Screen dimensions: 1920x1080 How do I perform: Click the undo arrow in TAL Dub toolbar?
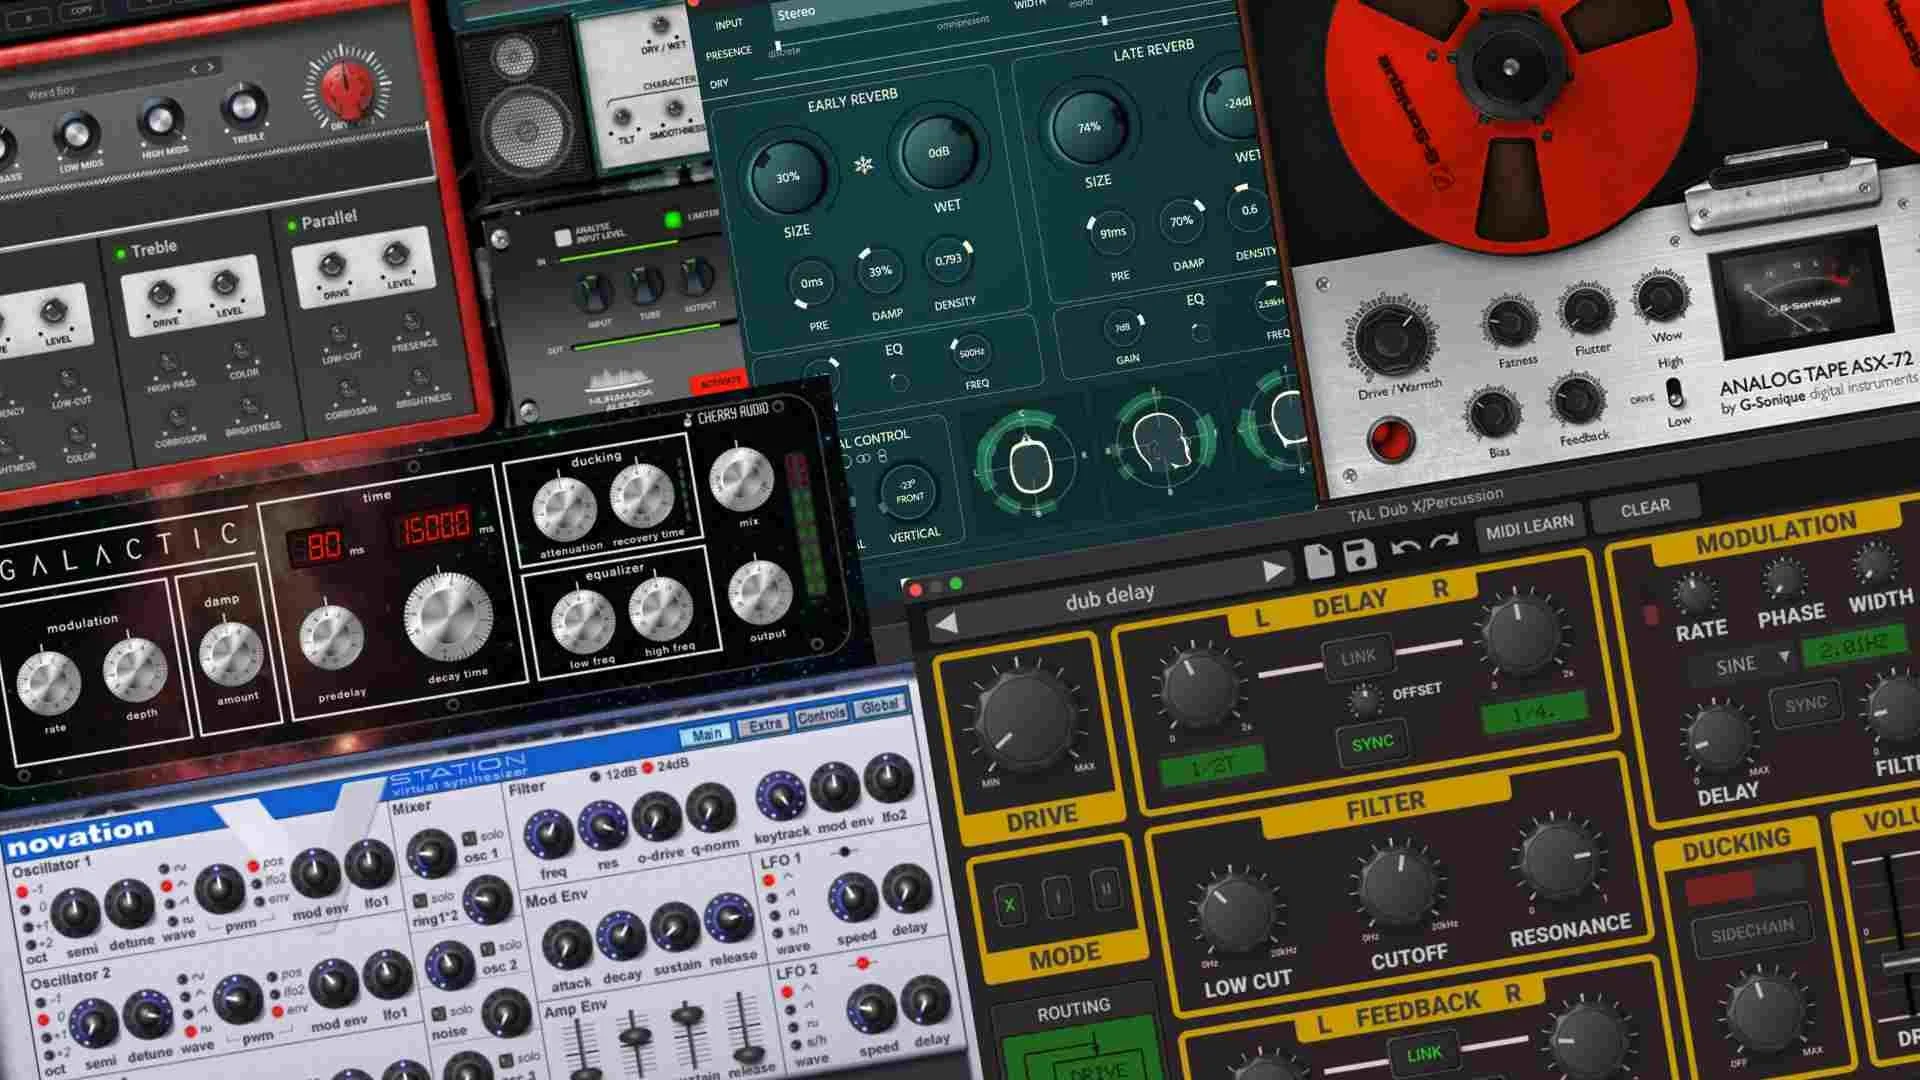[1406, 547]
